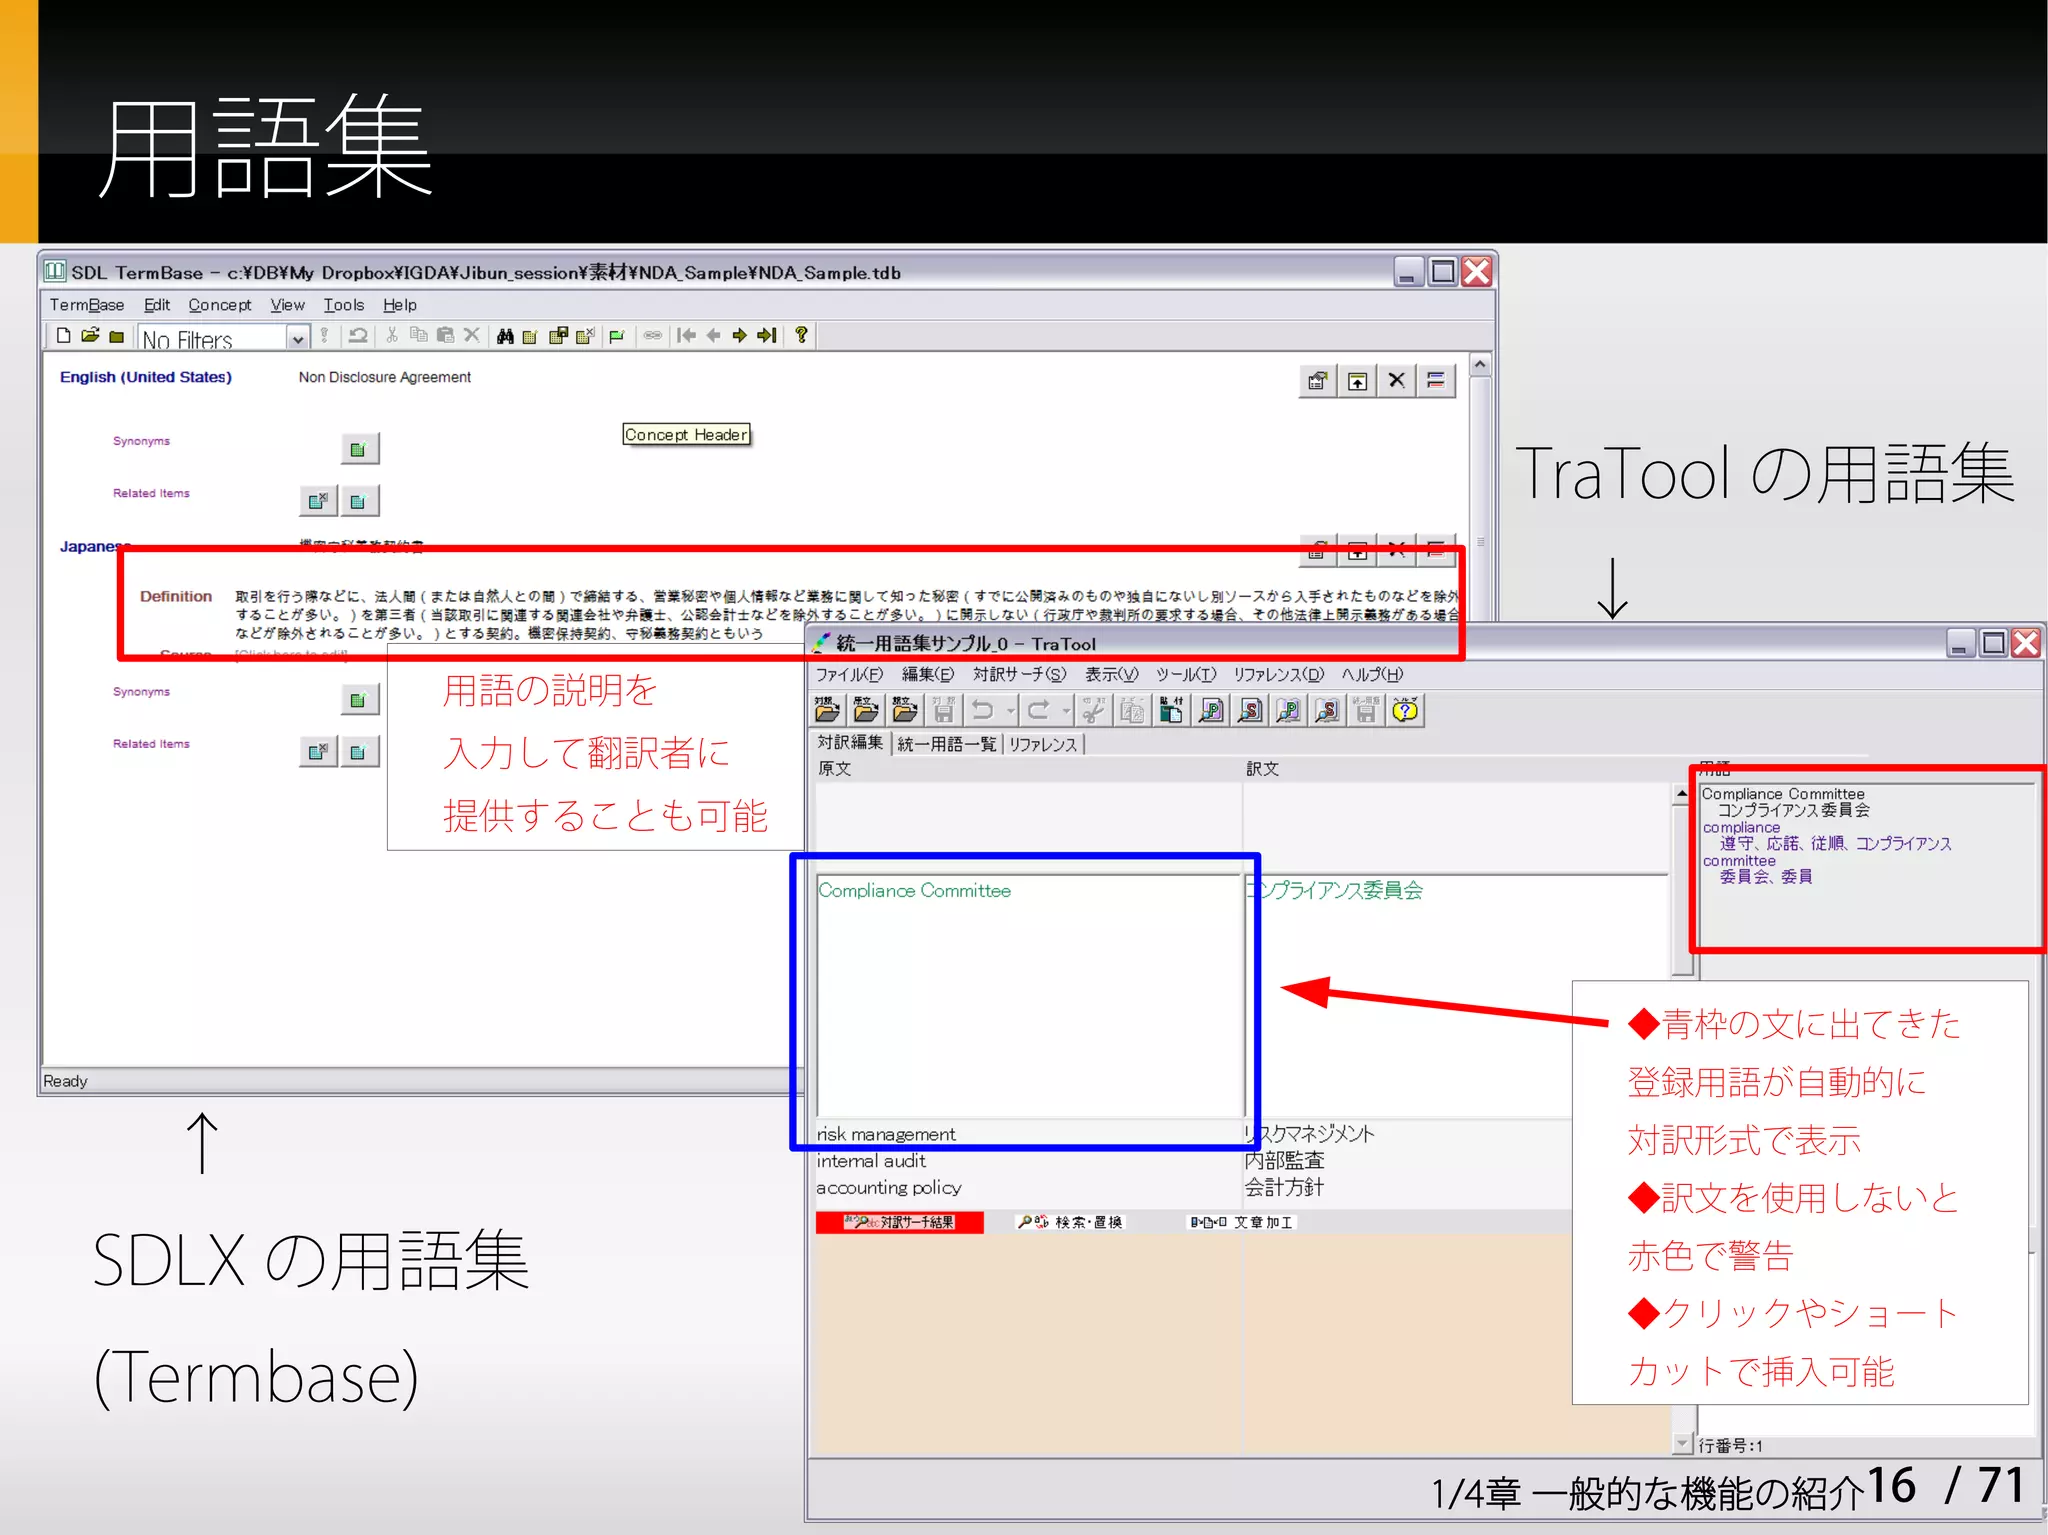Open the Tools menu in SDL TermBase
The image size is (2048, 1535).
343,305
